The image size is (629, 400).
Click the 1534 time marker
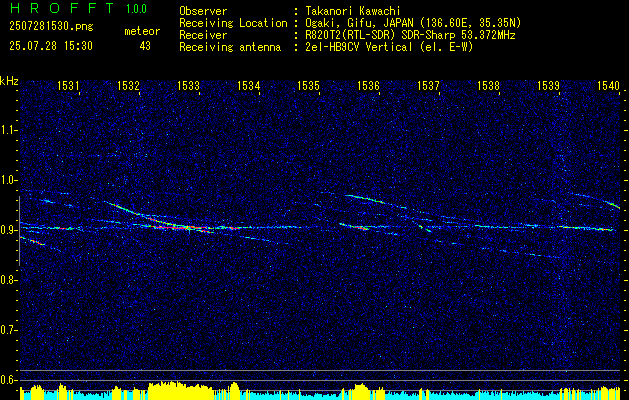point(248,85)
